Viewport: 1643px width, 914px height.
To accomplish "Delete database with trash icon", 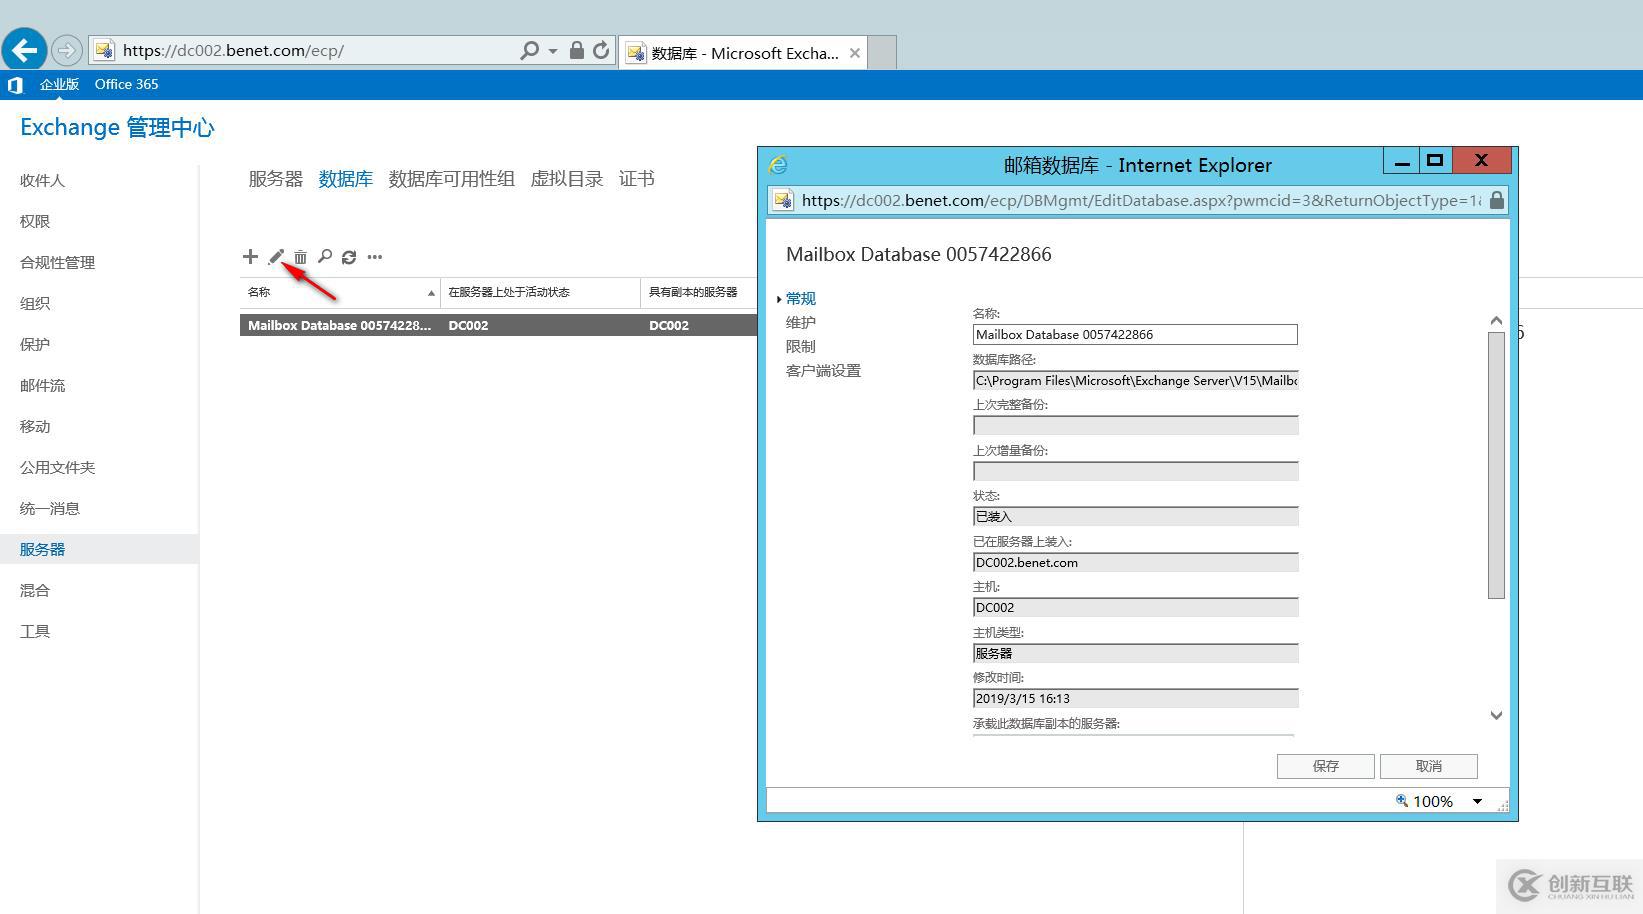I will 300,257.
